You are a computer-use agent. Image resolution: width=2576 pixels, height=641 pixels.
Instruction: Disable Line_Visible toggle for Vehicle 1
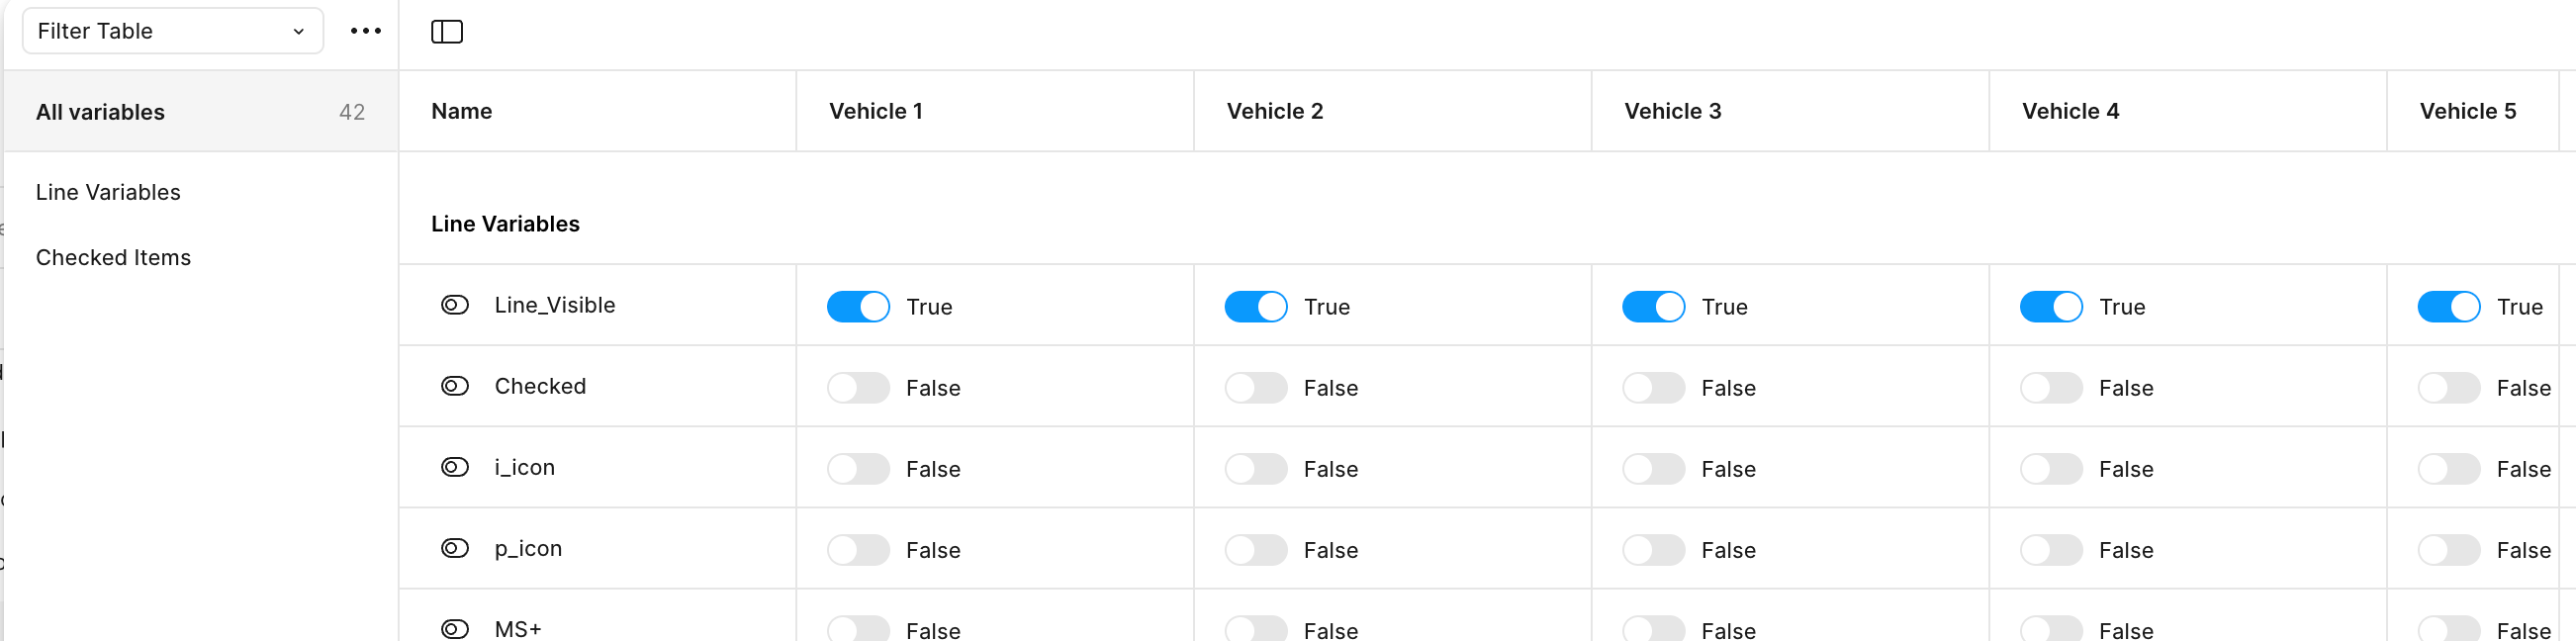click(858, 307)
